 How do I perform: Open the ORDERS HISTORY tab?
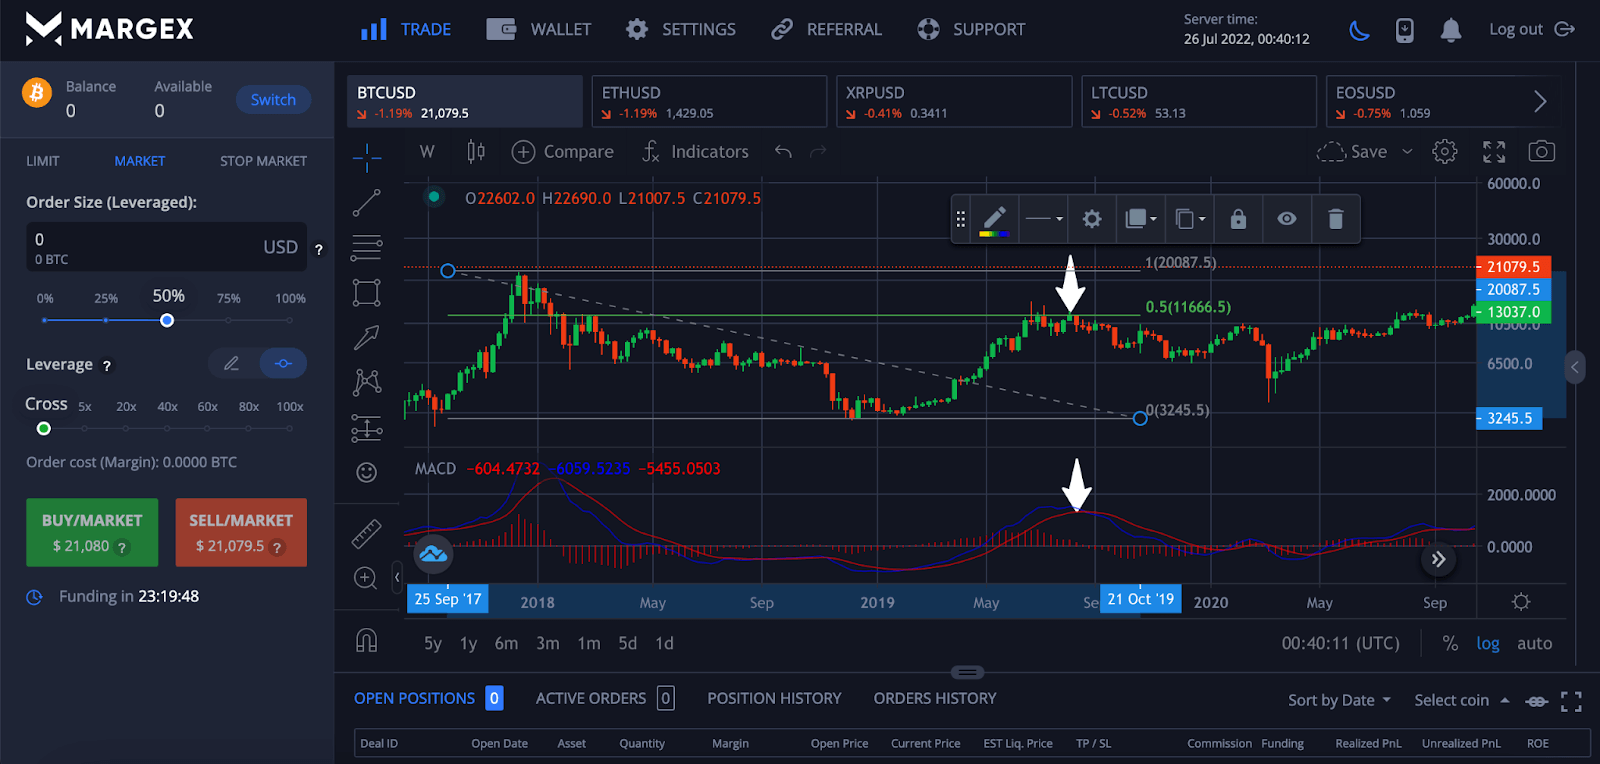tap(934, 698)
